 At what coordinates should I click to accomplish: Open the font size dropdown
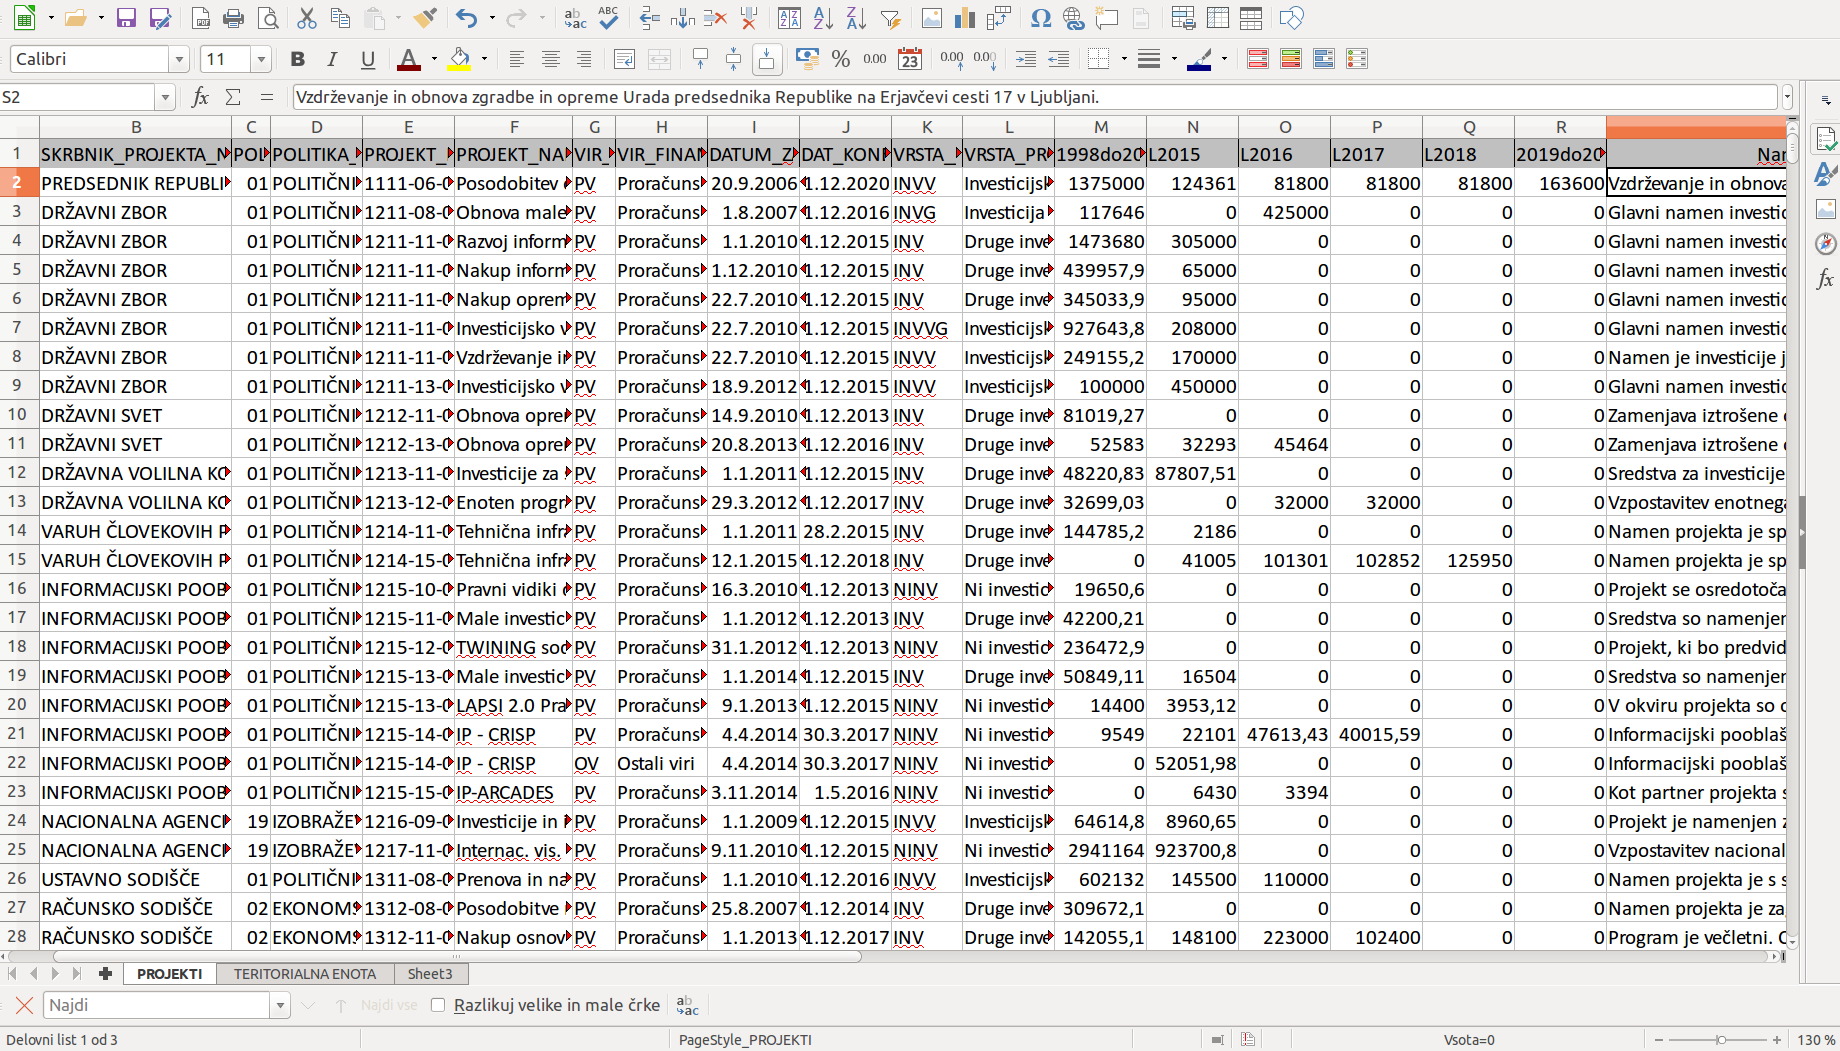(262, 59)
